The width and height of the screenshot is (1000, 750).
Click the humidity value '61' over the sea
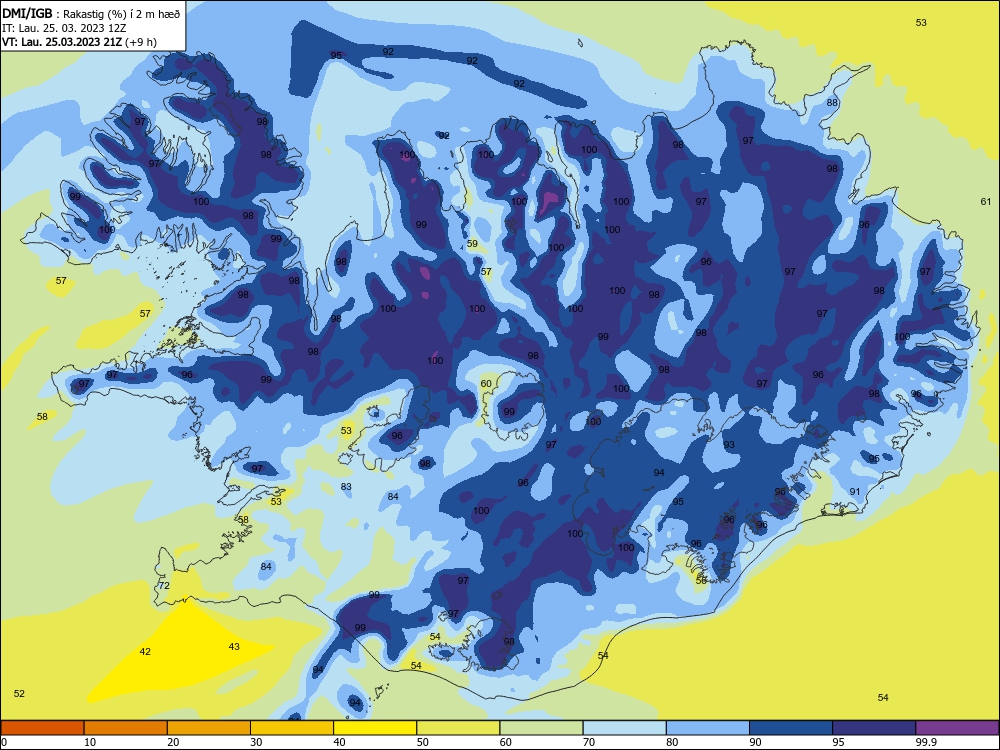986,202
